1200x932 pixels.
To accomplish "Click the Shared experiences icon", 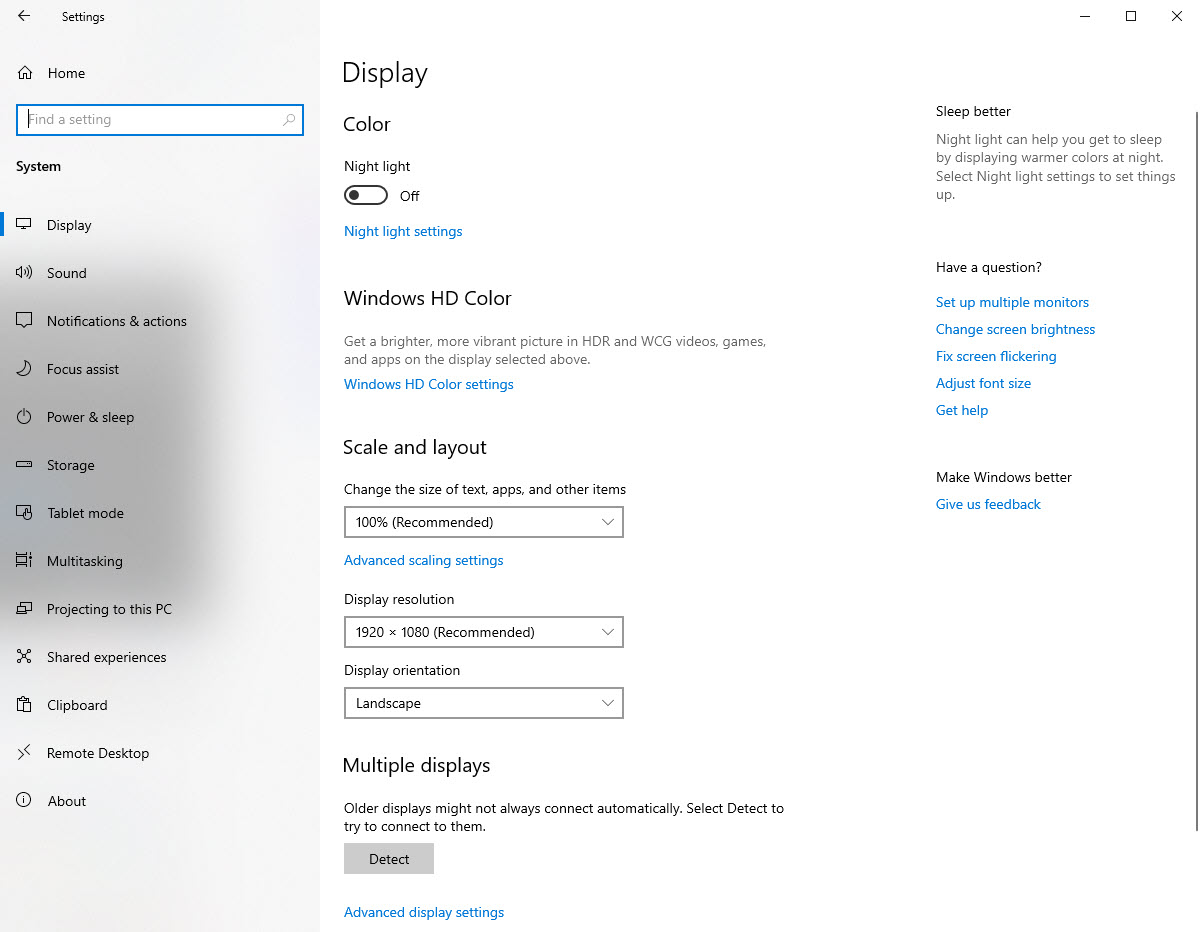I will (x=24, y=657).
